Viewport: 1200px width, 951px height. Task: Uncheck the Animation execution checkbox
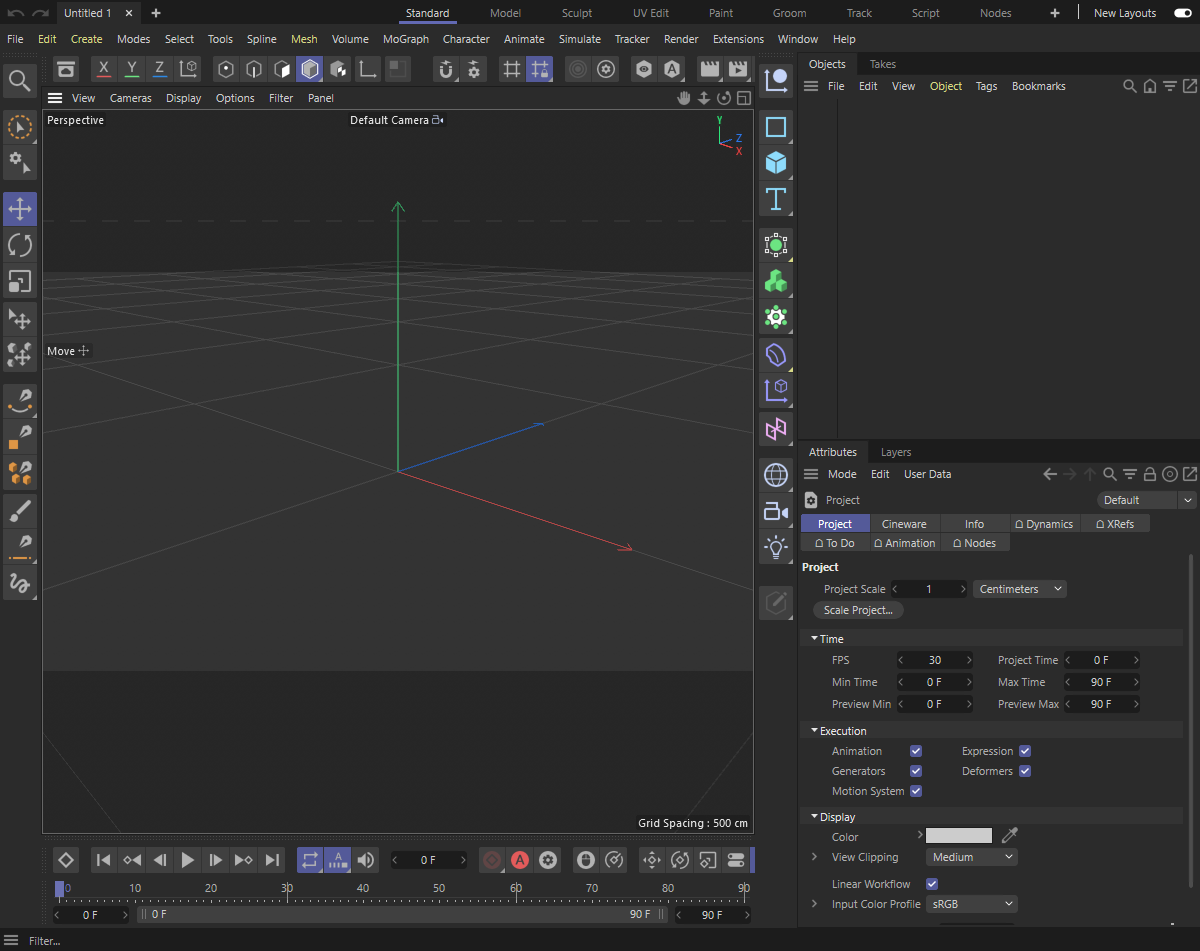pyautogui.click(x=916, y=751)
